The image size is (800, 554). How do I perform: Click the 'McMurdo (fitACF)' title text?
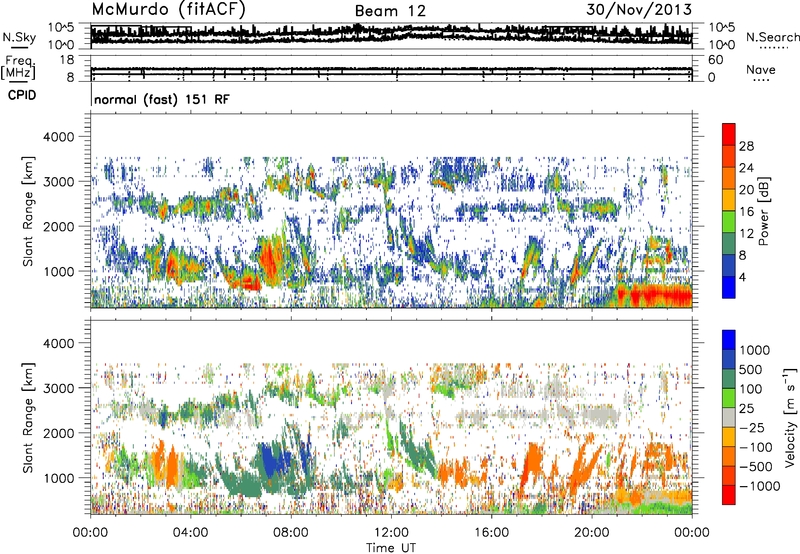169,10
